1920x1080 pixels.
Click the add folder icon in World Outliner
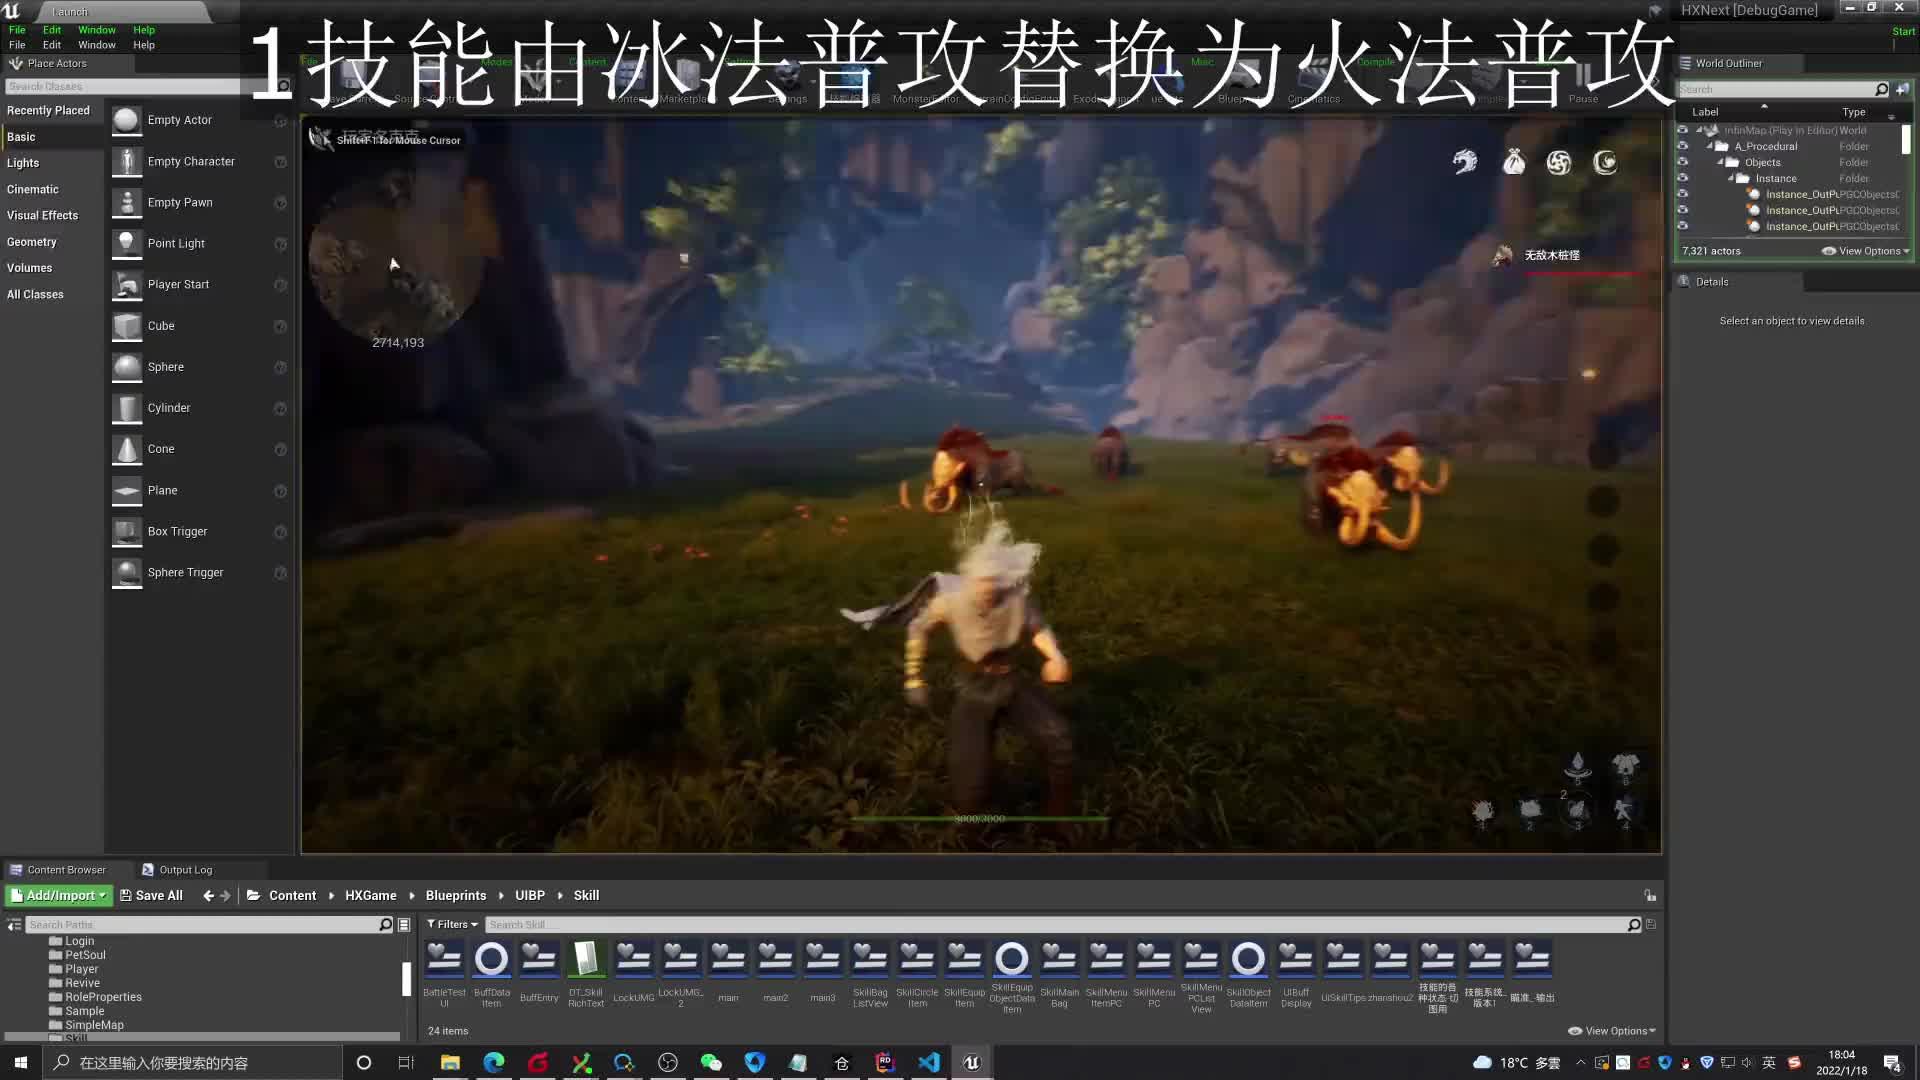click(1902, 89)
